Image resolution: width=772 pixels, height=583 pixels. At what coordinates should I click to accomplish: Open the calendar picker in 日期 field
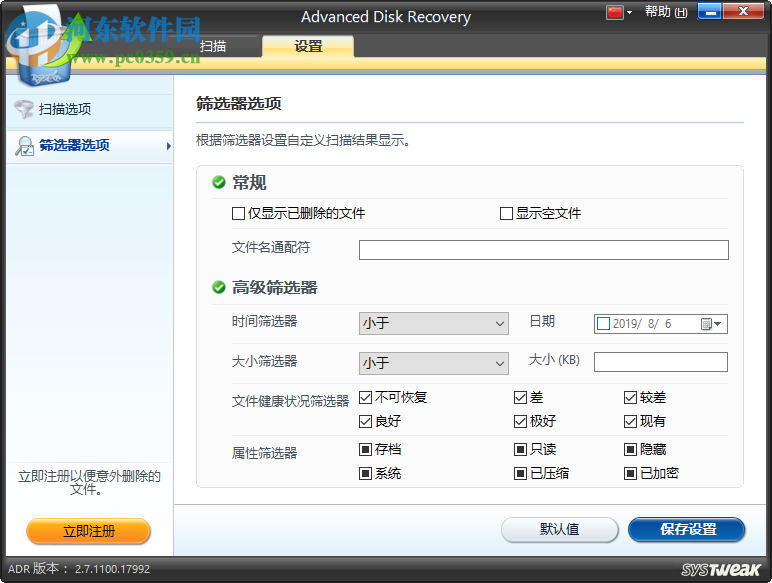click(x=710, y=324)
